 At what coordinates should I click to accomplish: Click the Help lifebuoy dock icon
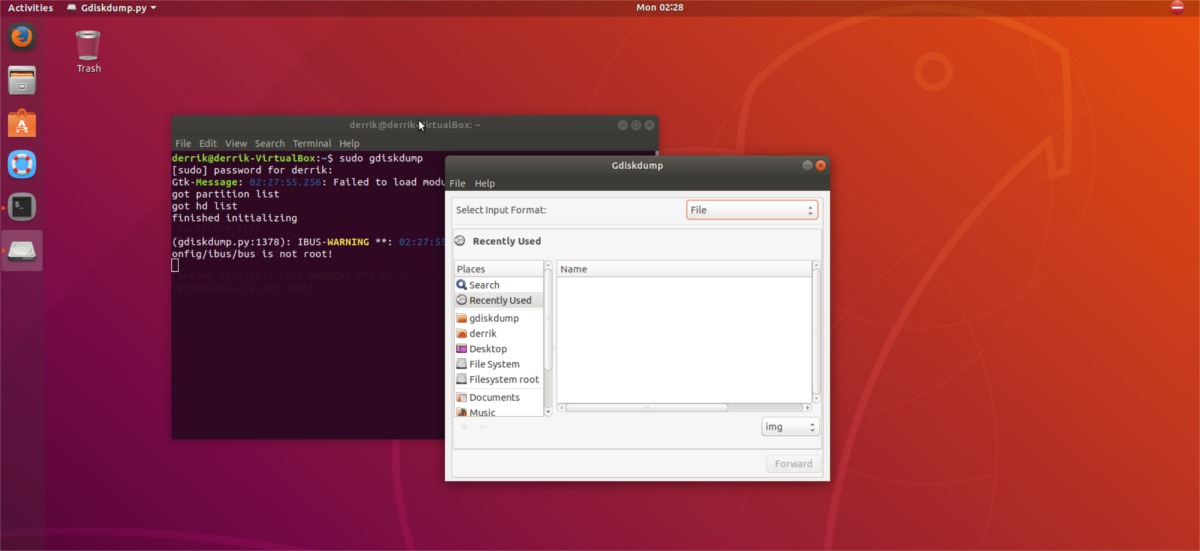tap(22, 164)
